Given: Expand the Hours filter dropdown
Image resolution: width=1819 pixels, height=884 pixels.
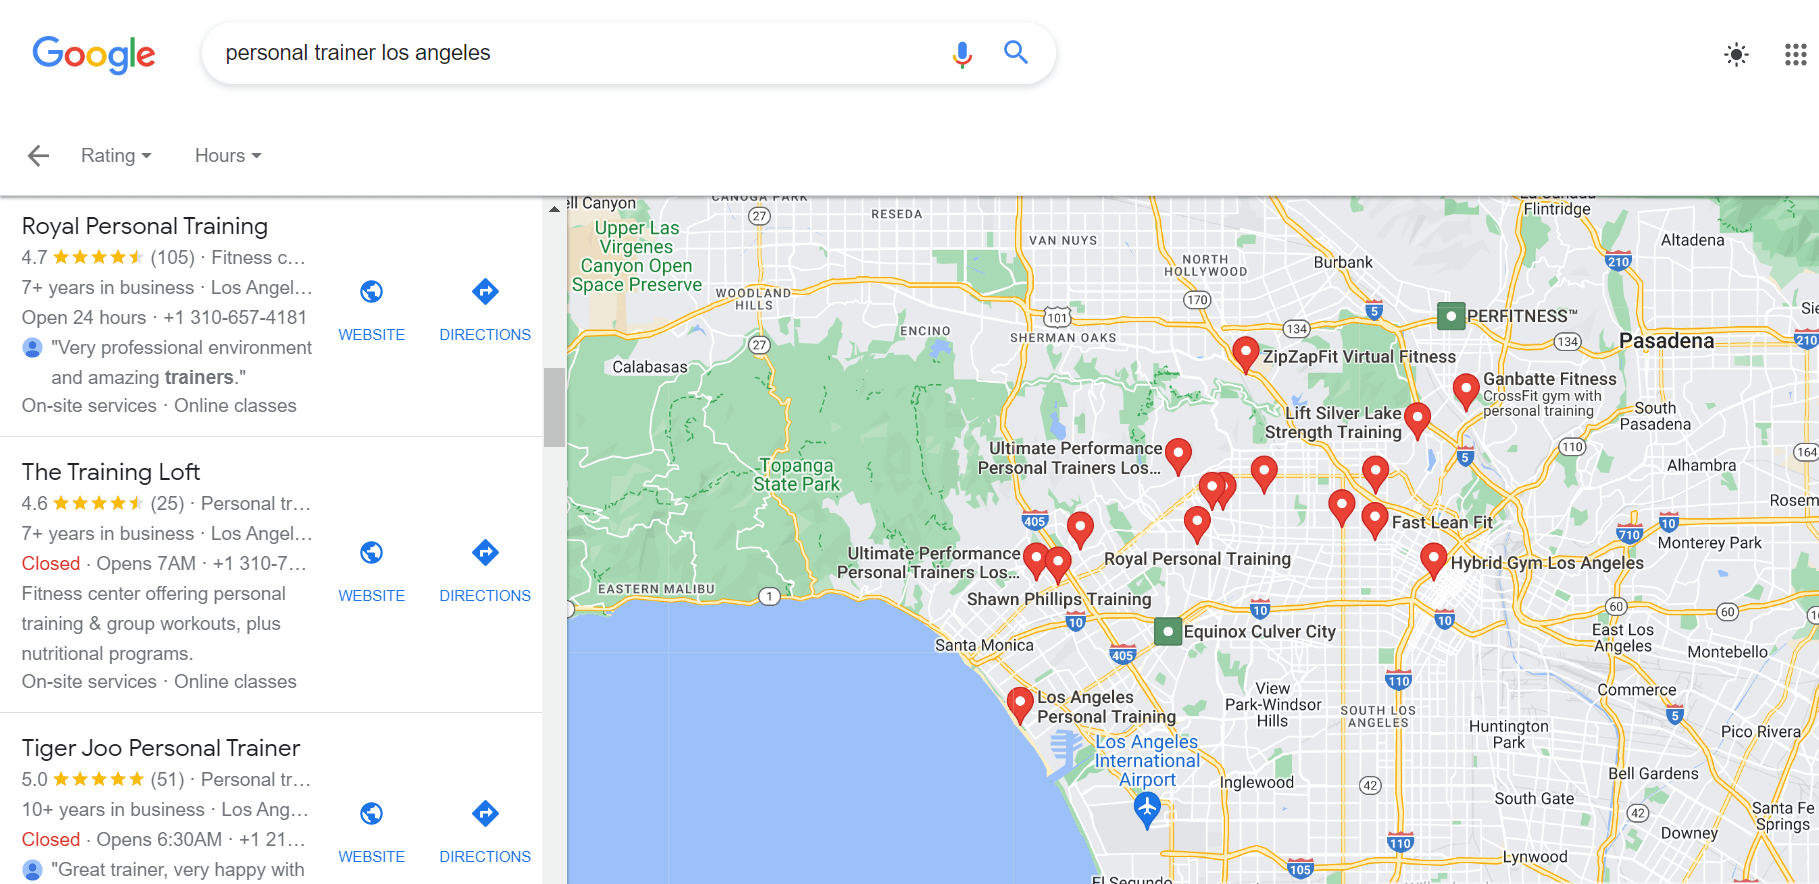Looking at the screenshot, I should pyautogui.click(x=228, y=156).
